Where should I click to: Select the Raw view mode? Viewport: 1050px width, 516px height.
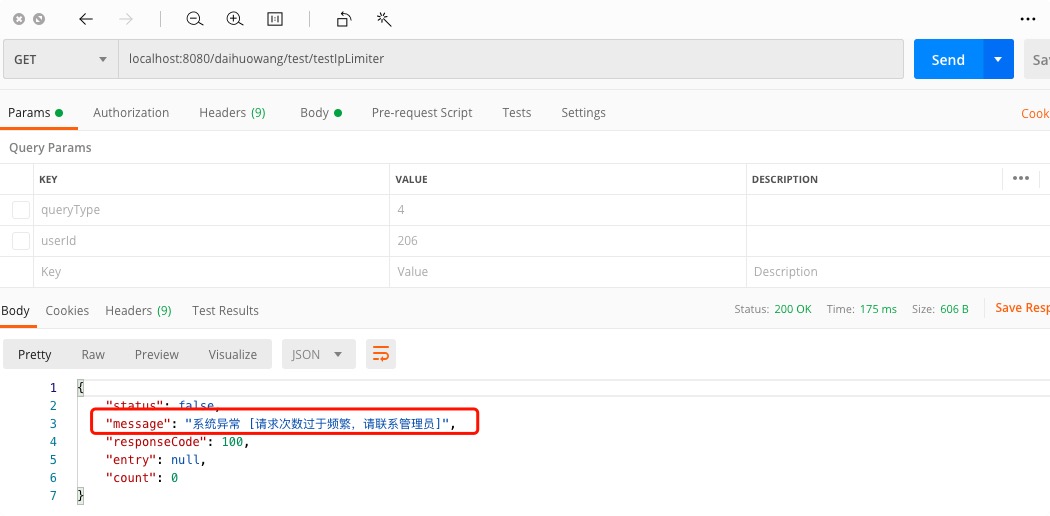click(93, 354)
